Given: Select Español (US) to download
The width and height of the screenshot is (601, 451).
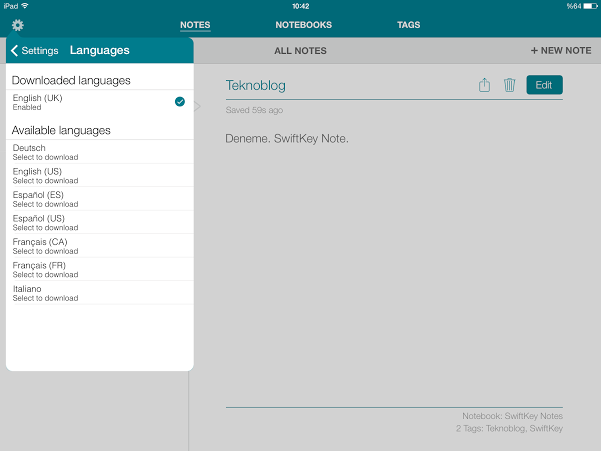Looking at the screenshot, I should (100, 222).
